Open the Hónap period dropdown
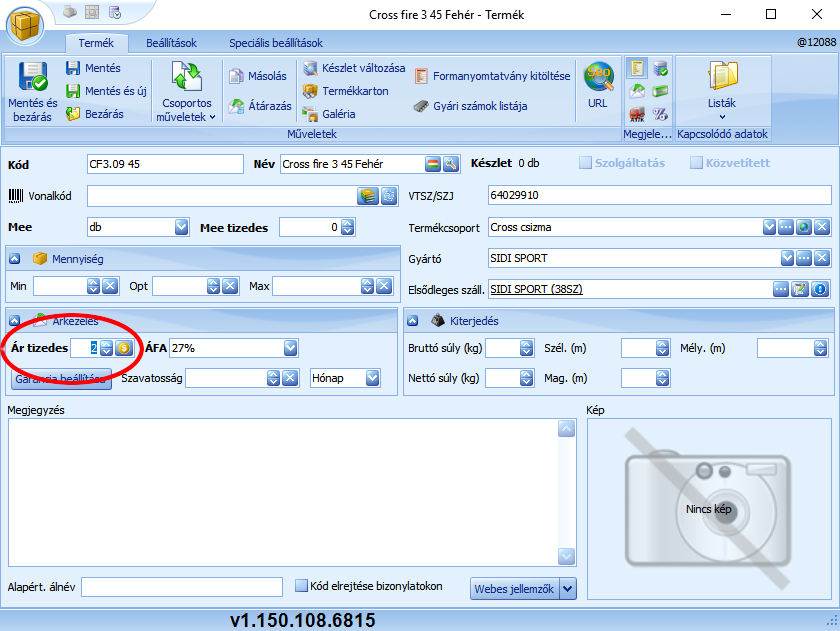 click(x=372, y=378)
